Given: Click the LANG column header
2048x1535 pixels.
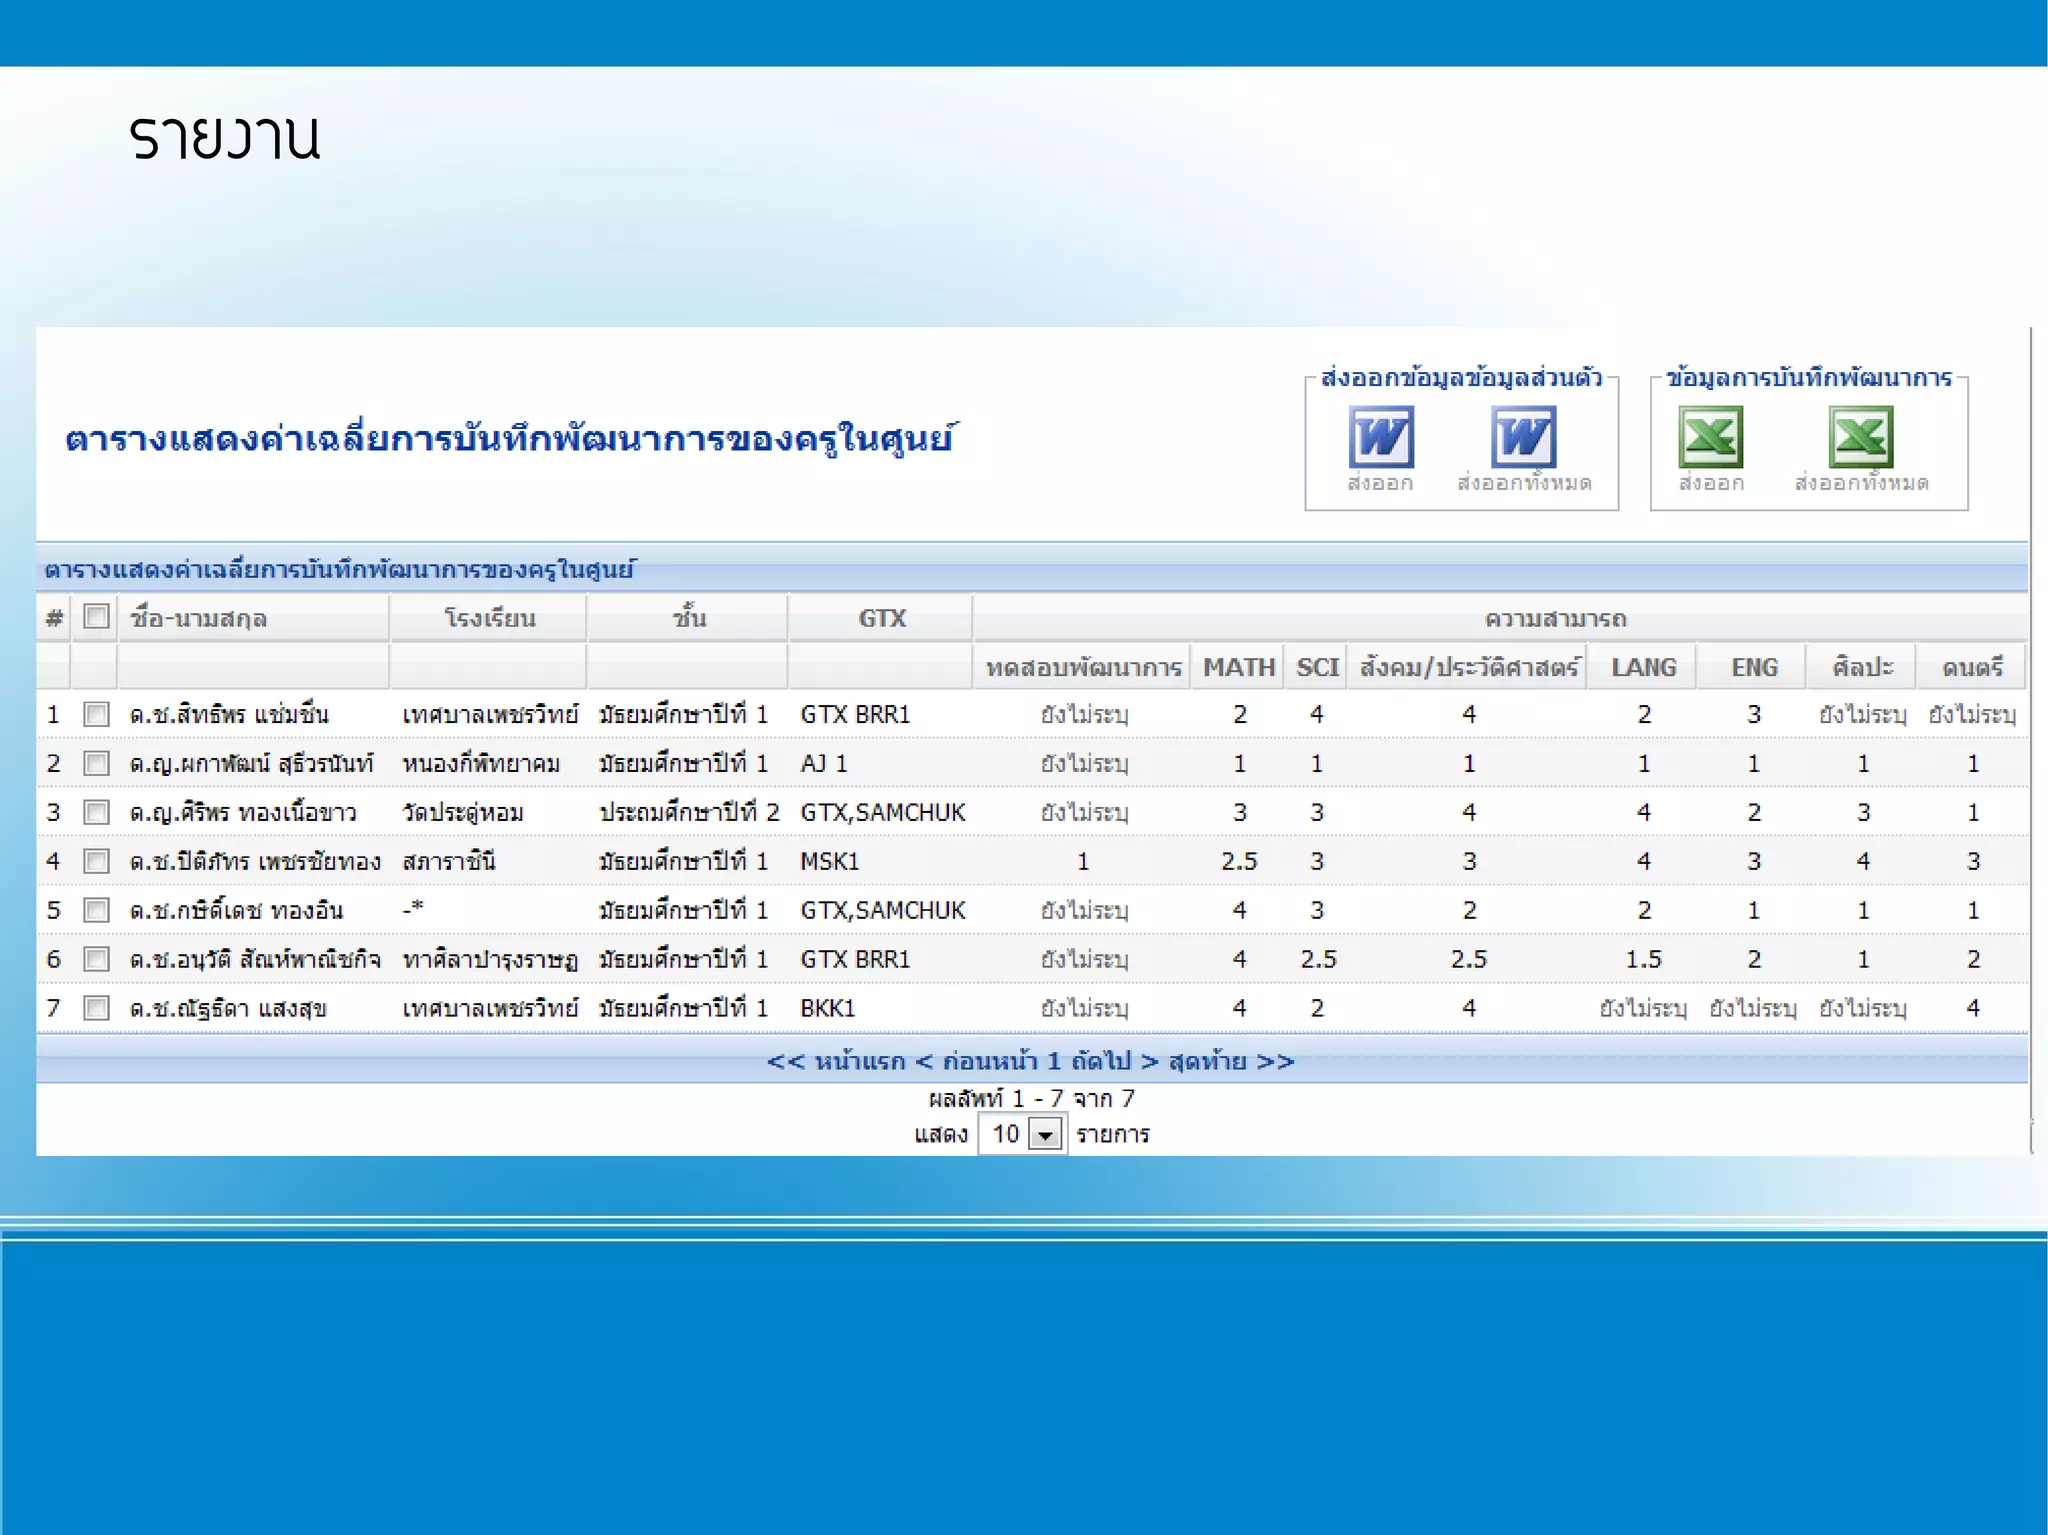Looking at the screenshot, I should [1643, 667].
